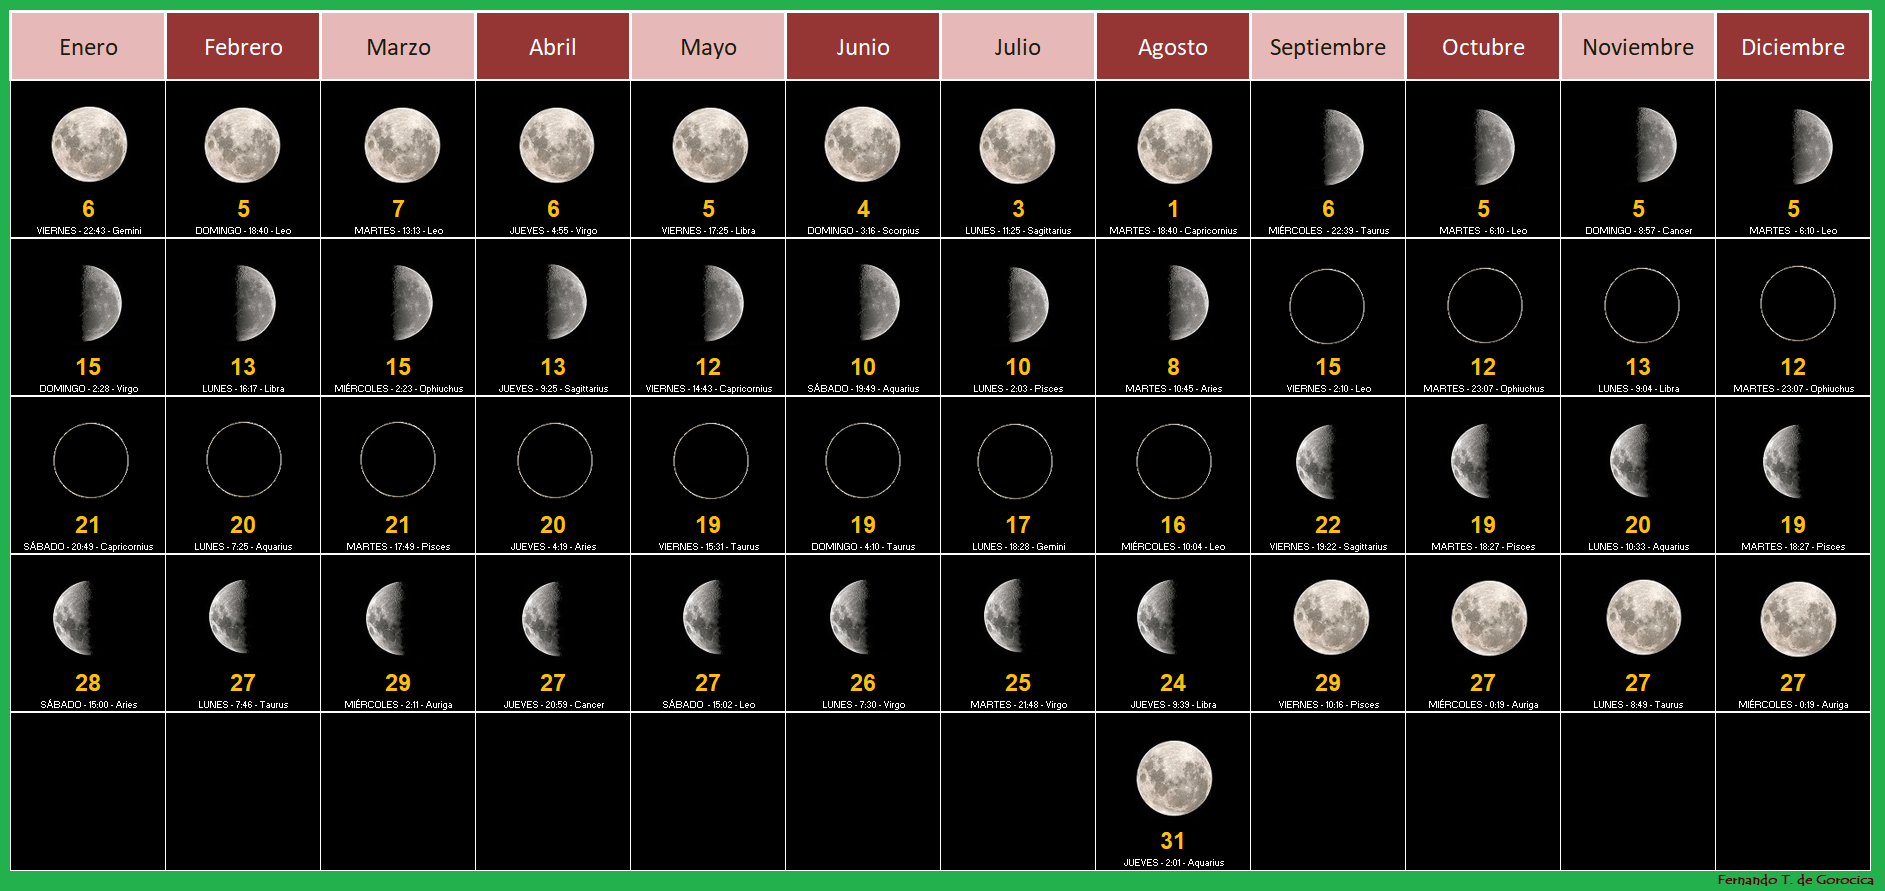Select the new moon ring for Septiembre 15

tap(1327, 306)
